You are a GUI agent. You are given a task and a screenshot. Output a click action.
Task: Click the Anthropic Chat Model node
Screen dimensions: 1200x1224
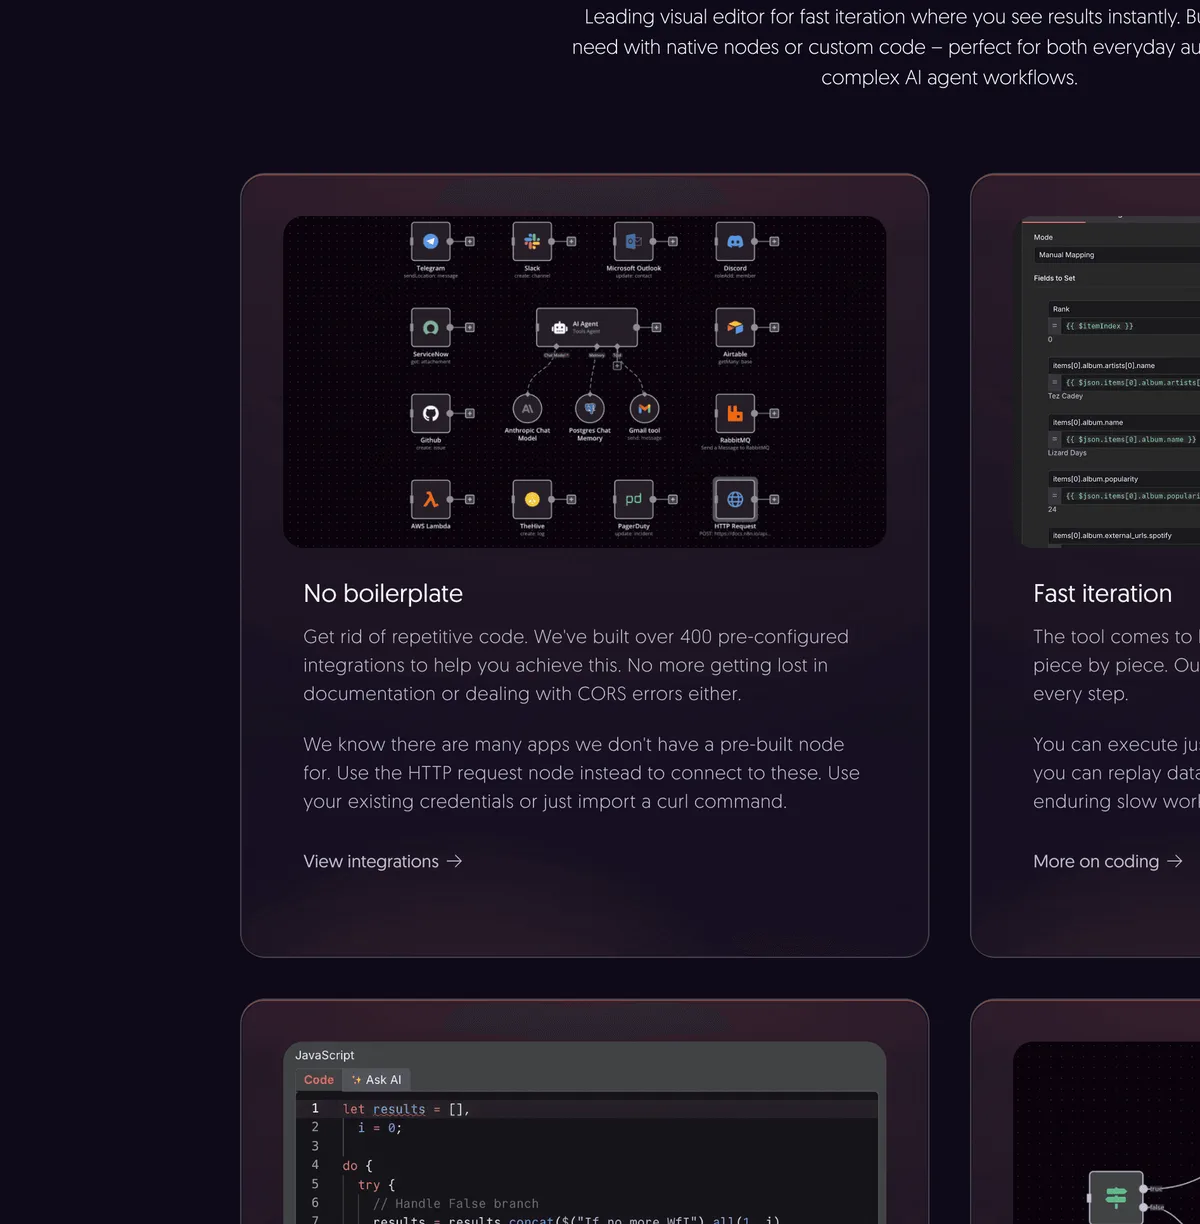[527, 408]
